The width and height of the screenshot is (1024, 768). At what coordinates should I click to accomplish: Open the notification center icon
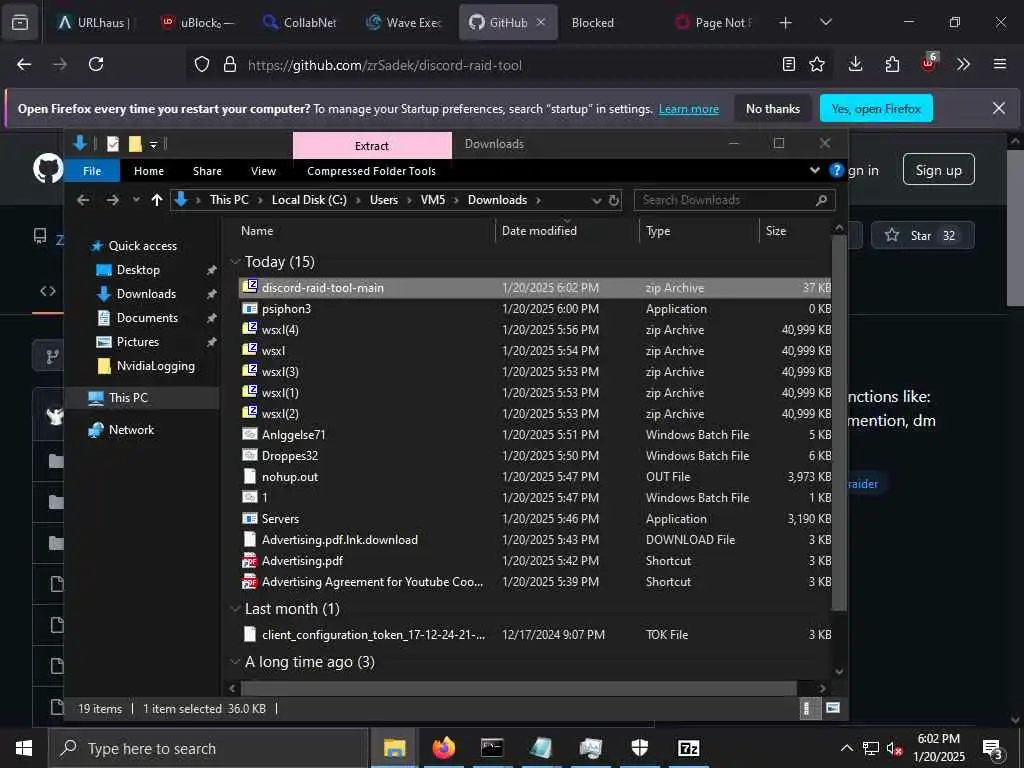point(993,749)
